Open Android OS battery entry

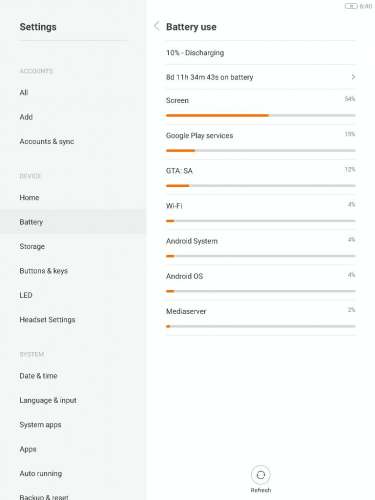click(261, 283)
